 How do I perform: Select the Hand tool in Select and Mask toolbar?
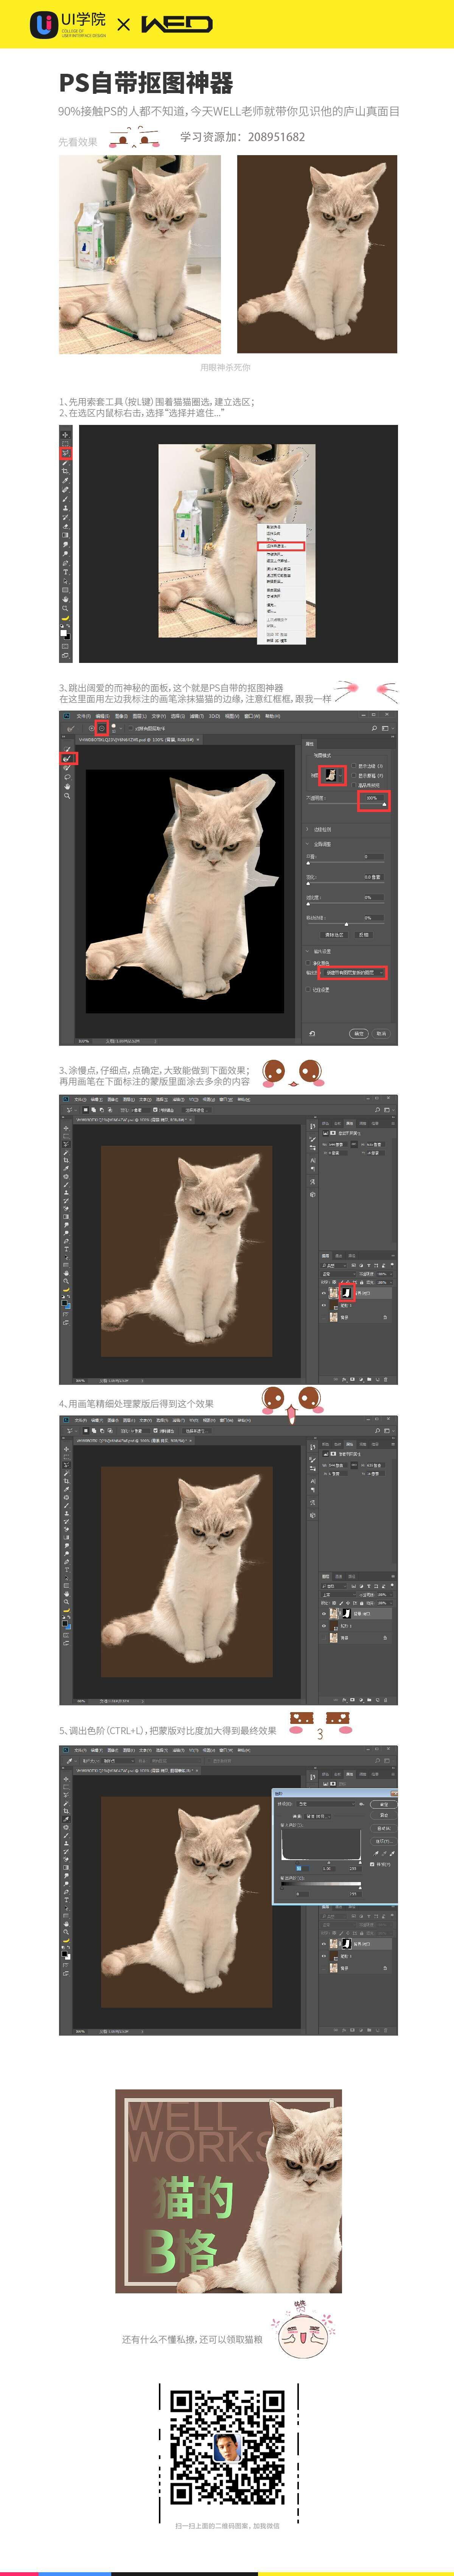pyautogui.click(x=67, y=787)
